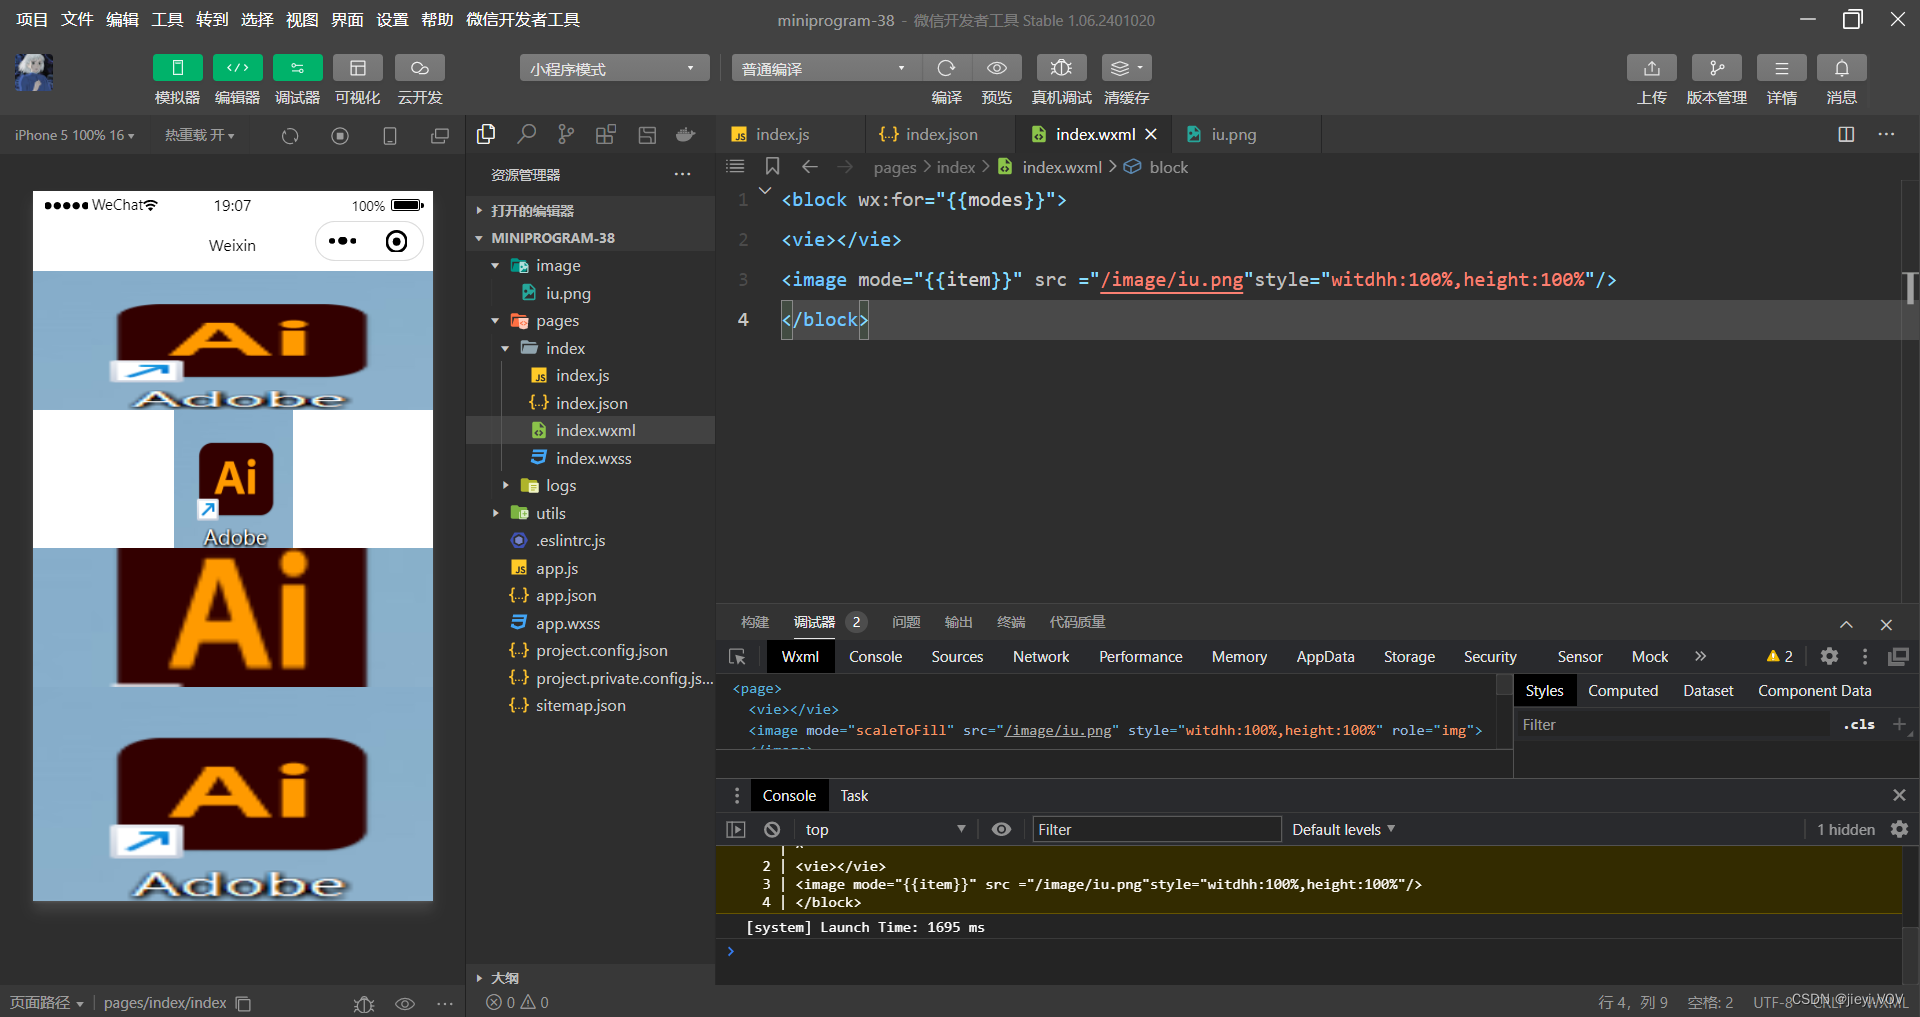Click the preview eye icon

tap(997, 68)
